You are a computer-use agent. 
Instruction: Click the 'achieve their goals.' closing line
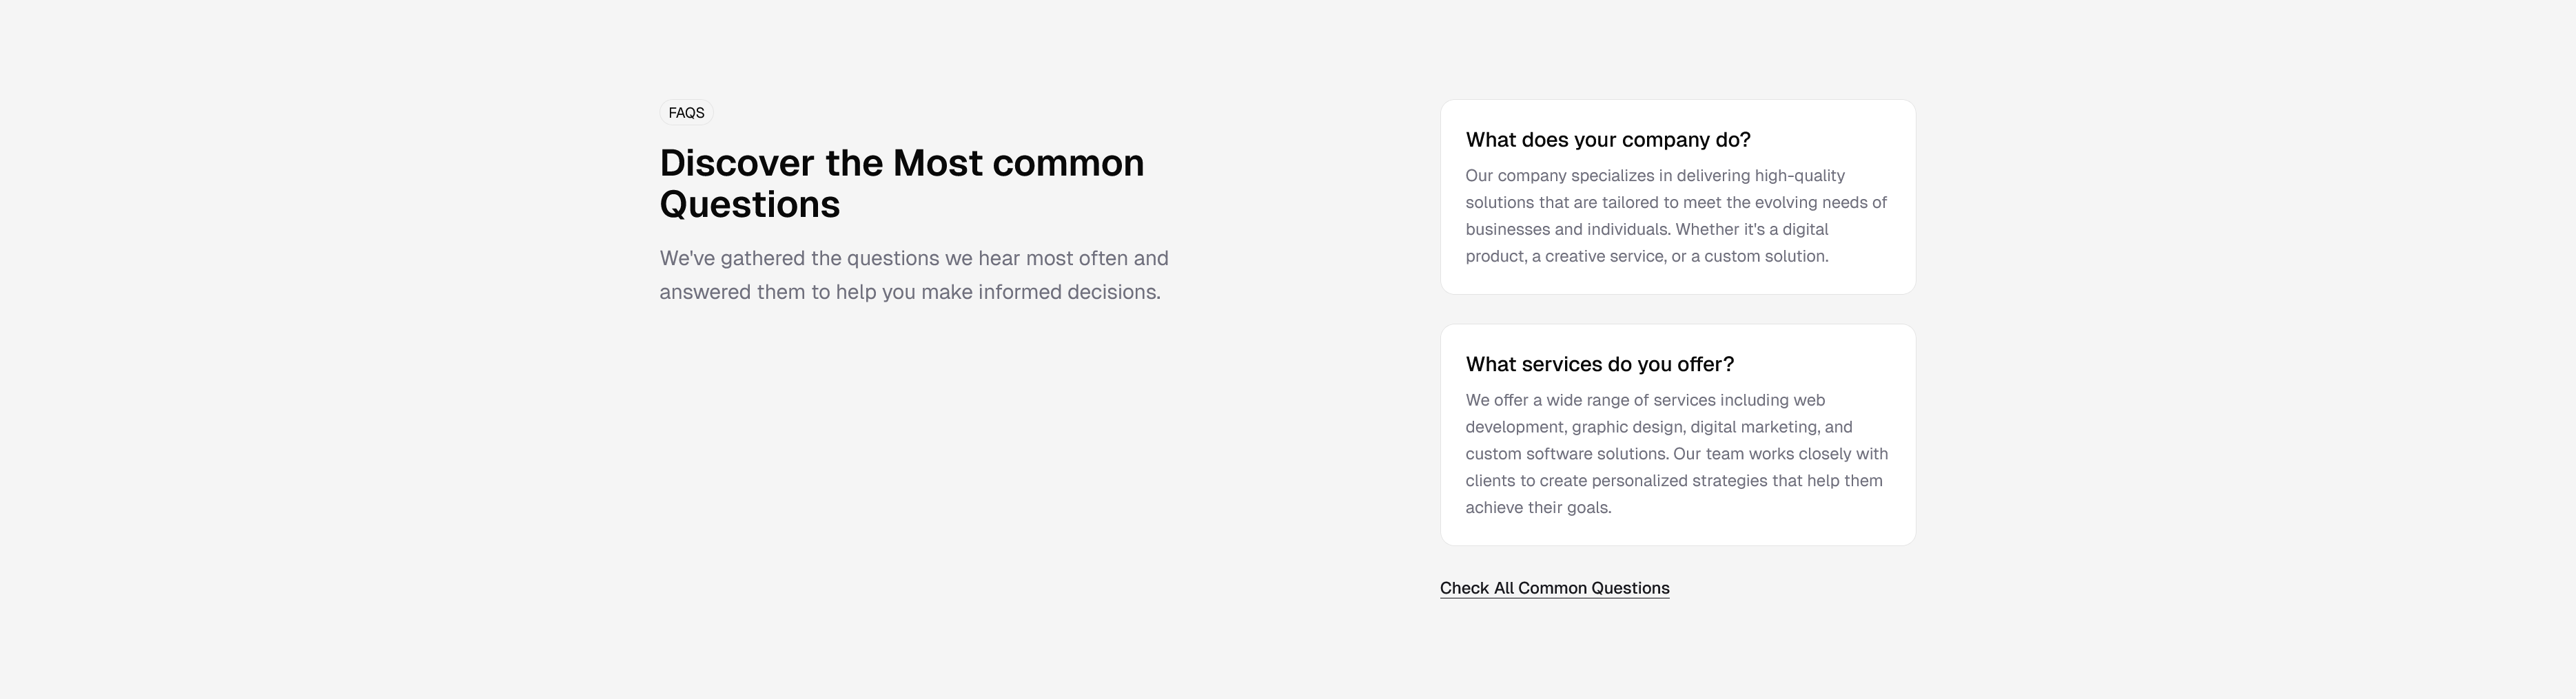tap(1538, 508)
